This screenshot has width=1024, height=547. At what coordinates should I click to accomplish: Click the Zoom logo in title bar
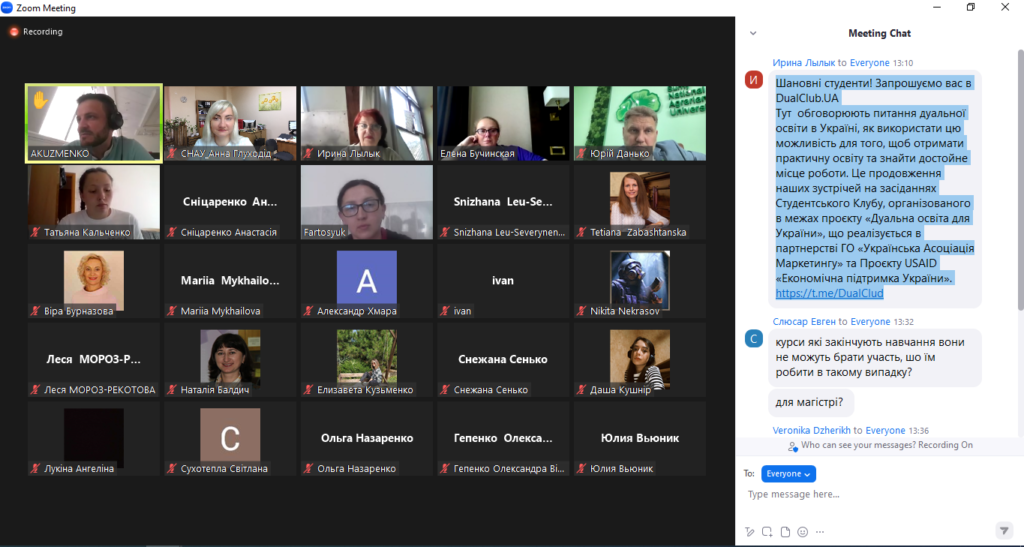click(9, 8)
